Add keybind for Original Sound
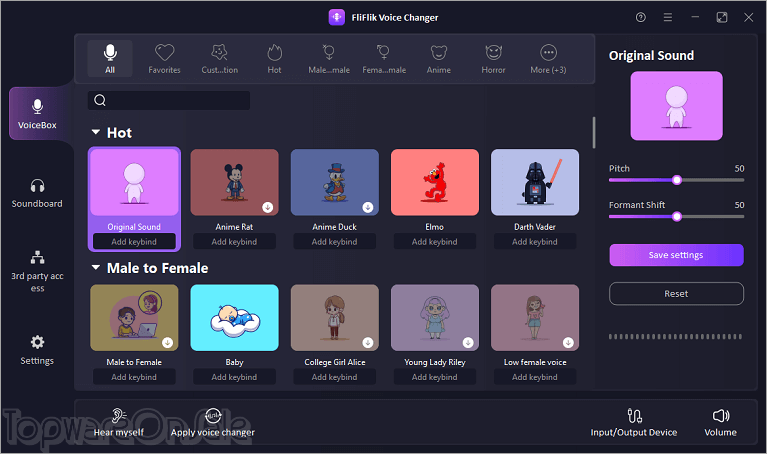This screenshot has height=454, width=767. (134, 242)
